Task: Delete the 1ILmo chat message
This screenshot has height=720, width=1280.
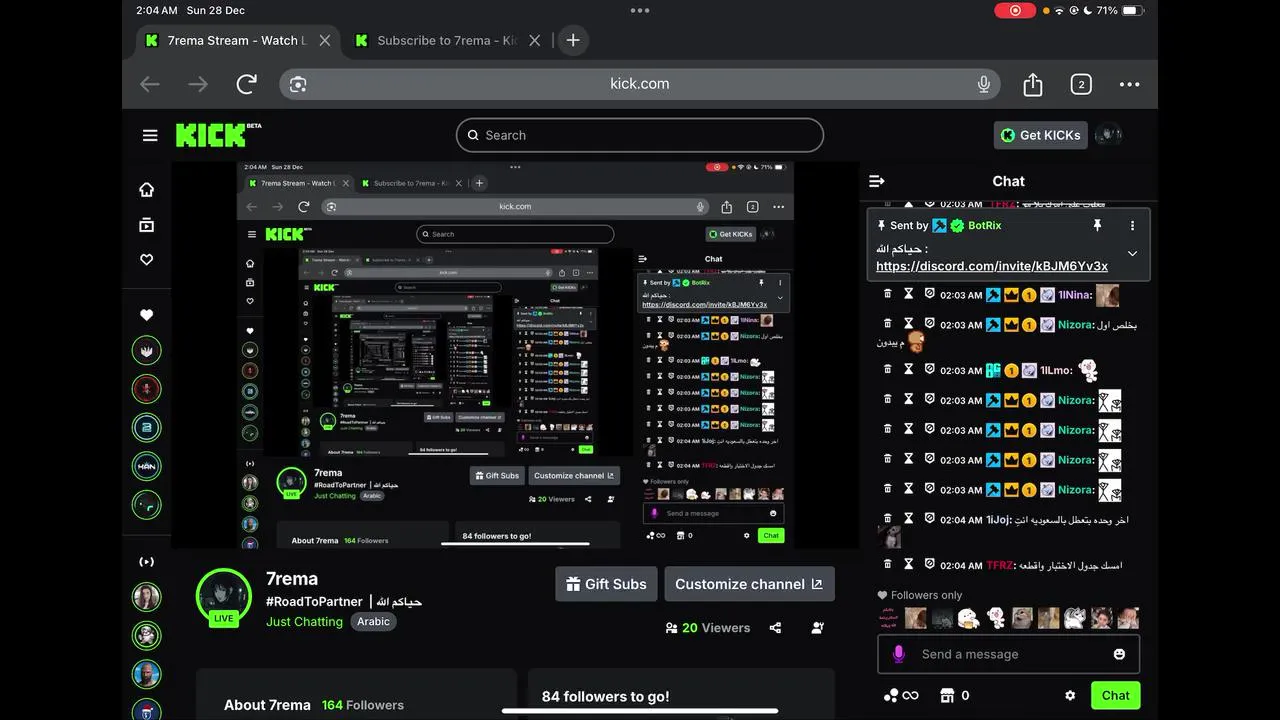Action: coord(887,369)
